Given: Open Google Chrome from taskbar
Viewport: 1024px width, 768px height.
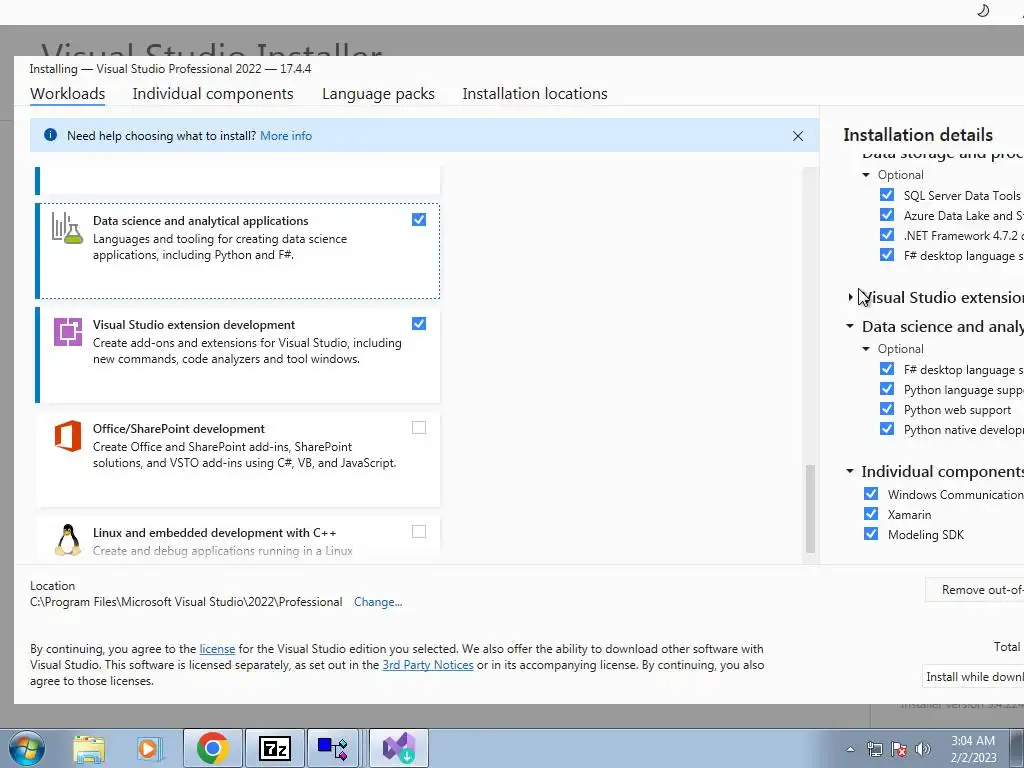Looking at the screenshot, I should click(x=212, y=748).
